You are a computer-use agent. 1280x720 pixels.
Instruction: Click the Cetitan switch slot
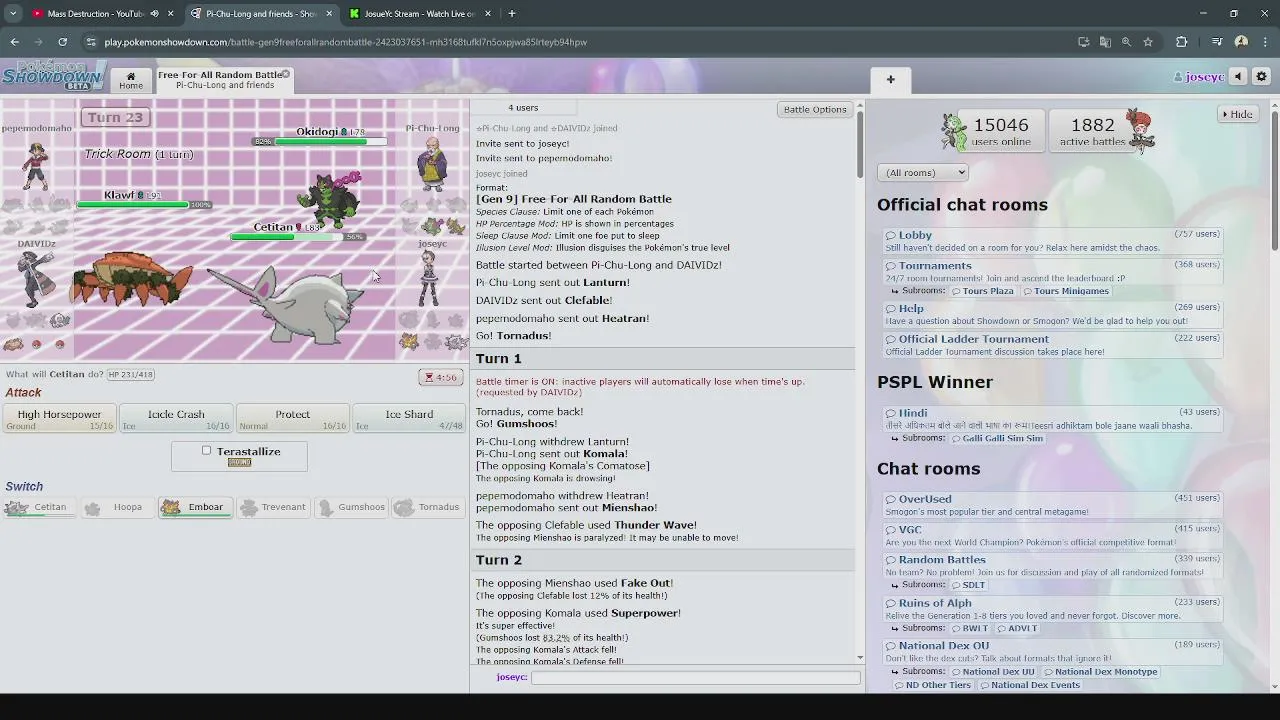(x=39, y=507)
